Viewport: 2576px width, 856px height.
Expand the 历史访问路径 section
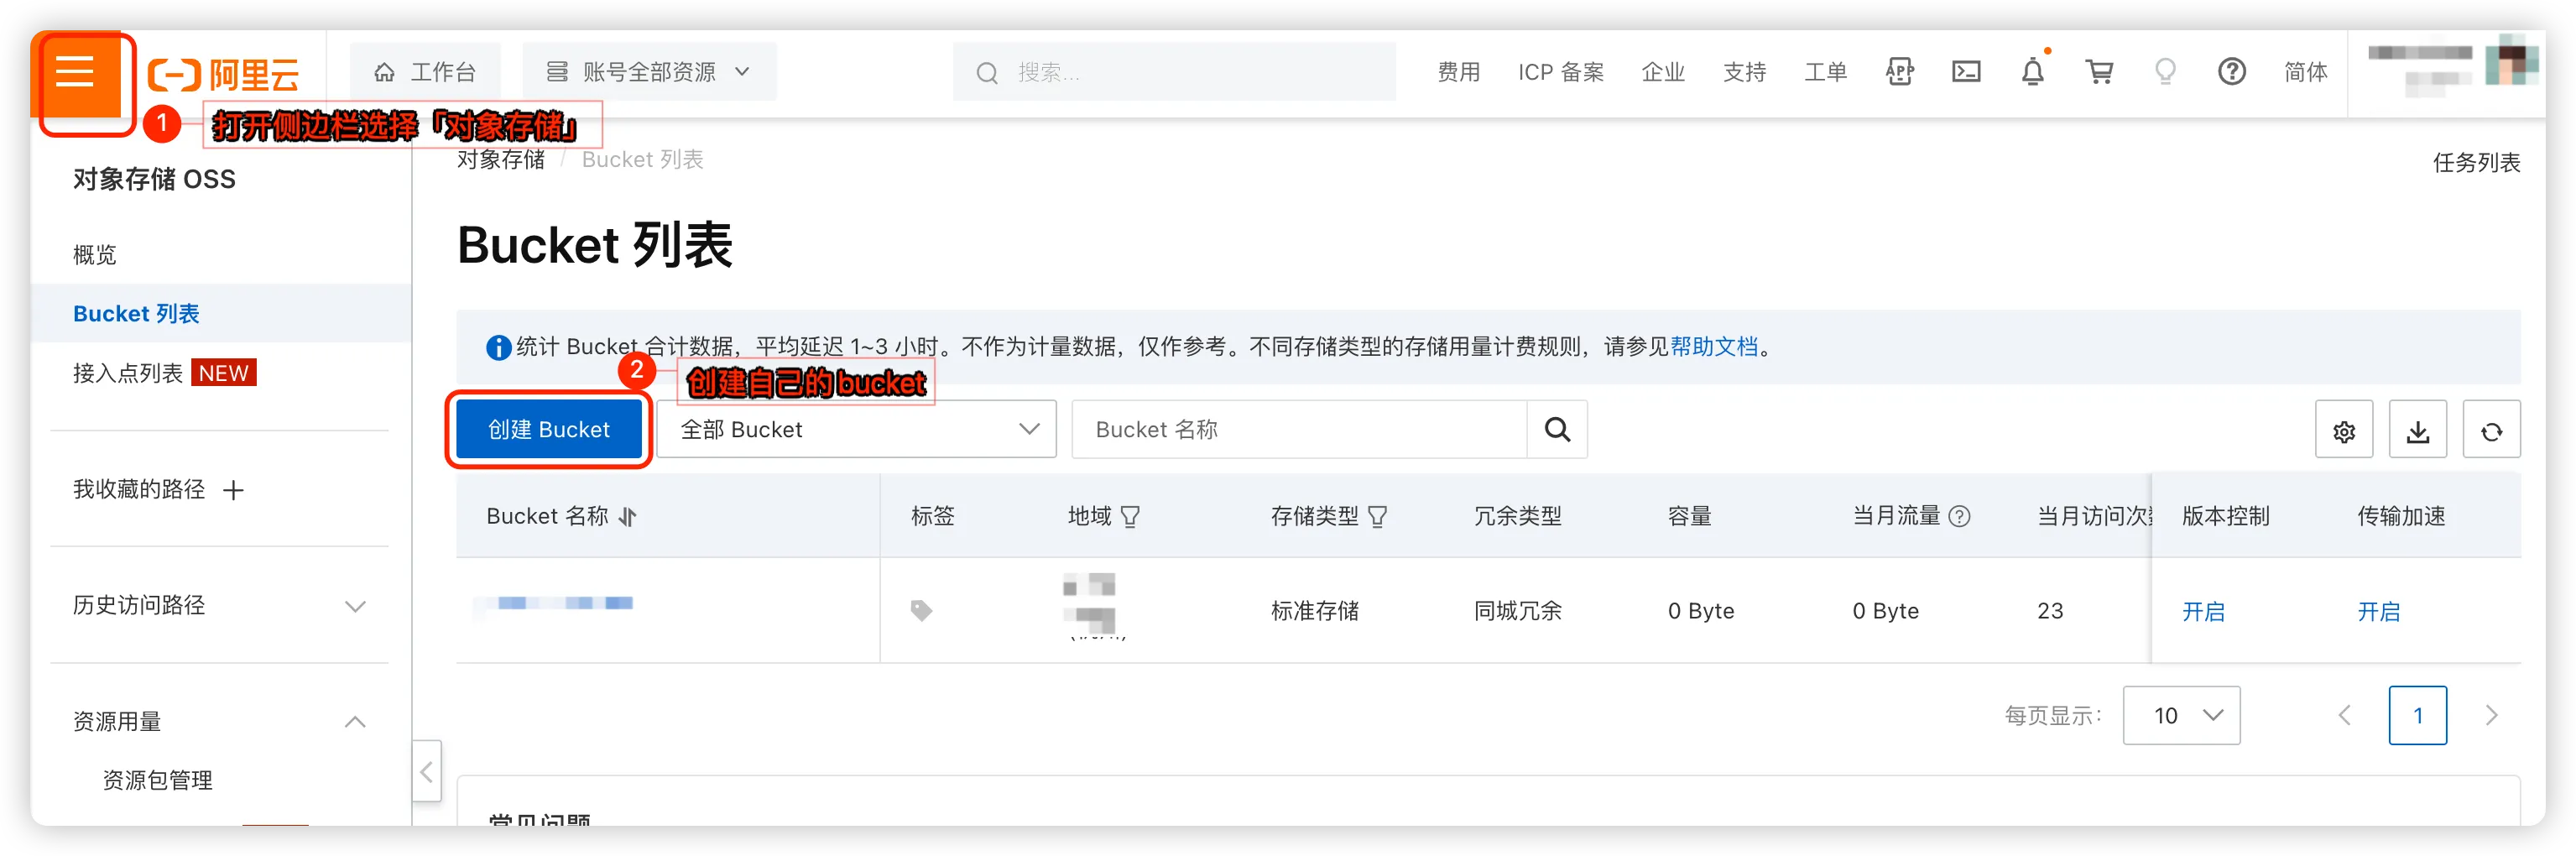[x=355, y=606]
